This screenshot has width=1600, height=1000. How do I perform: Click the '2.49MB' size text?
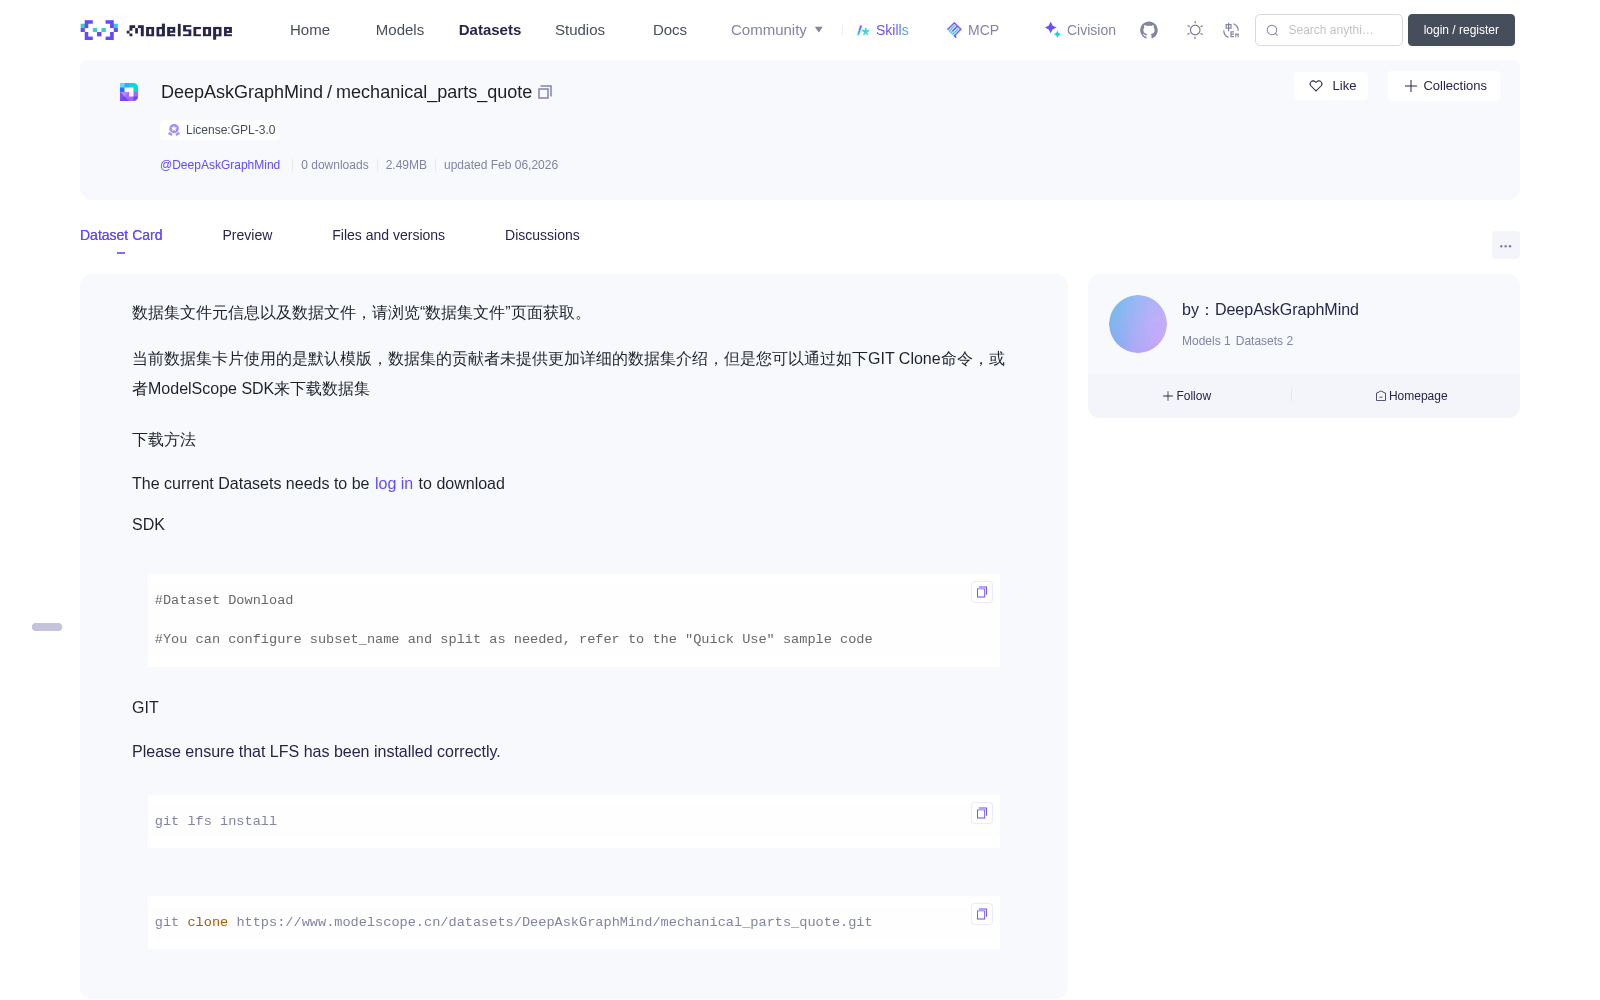[x=406, y=165]
